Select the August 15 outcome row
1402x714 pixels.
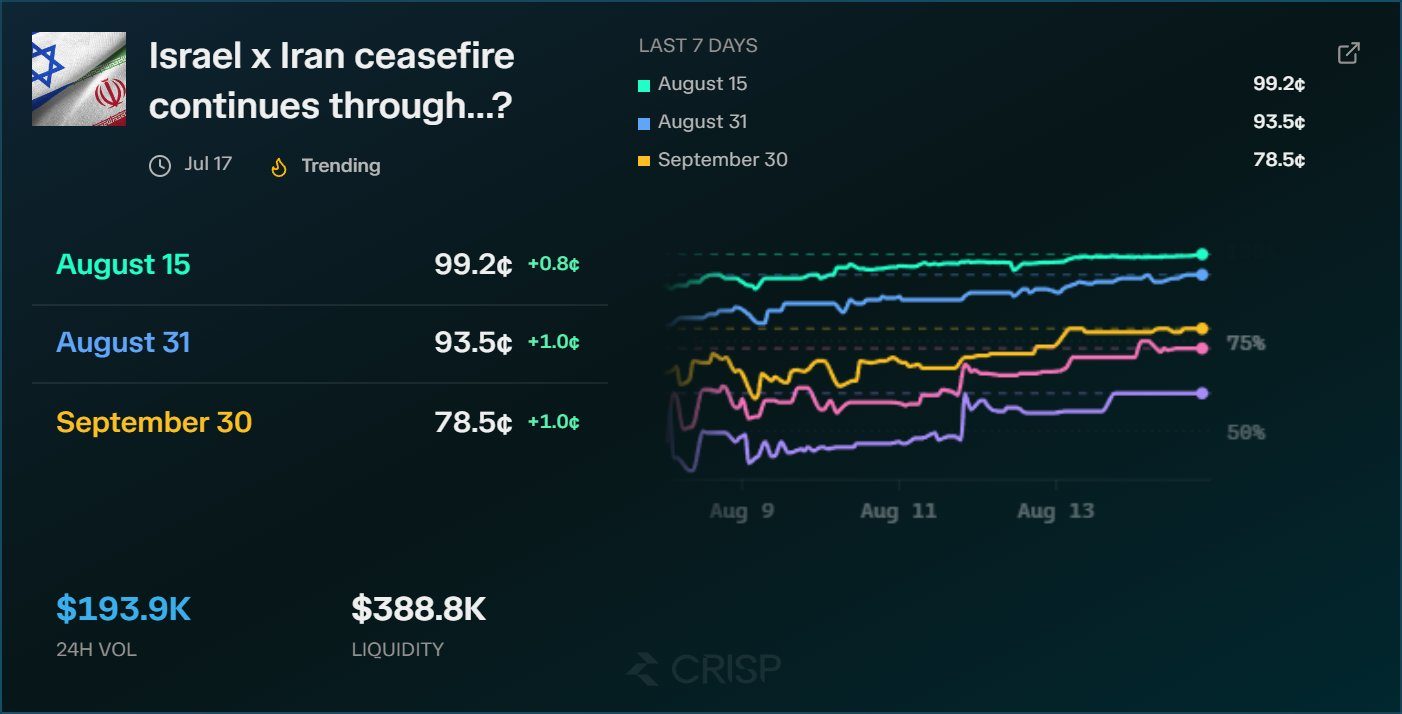point(320,265)
